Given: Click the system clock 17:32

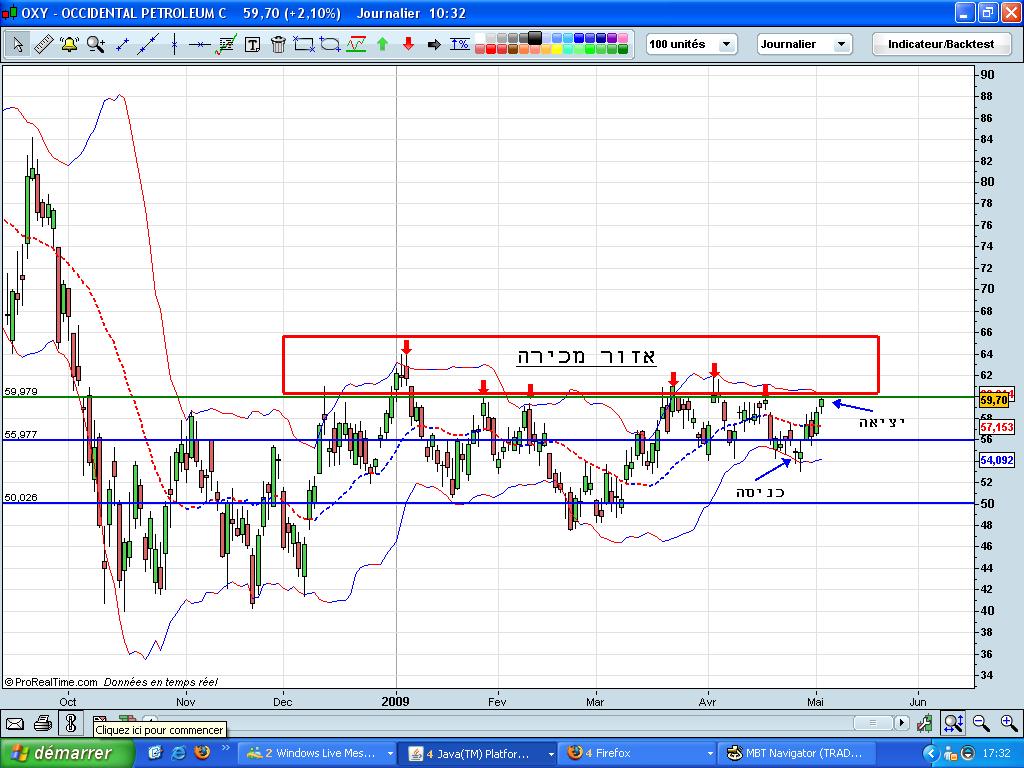Looking at the screenshot, I should (997, 753).
